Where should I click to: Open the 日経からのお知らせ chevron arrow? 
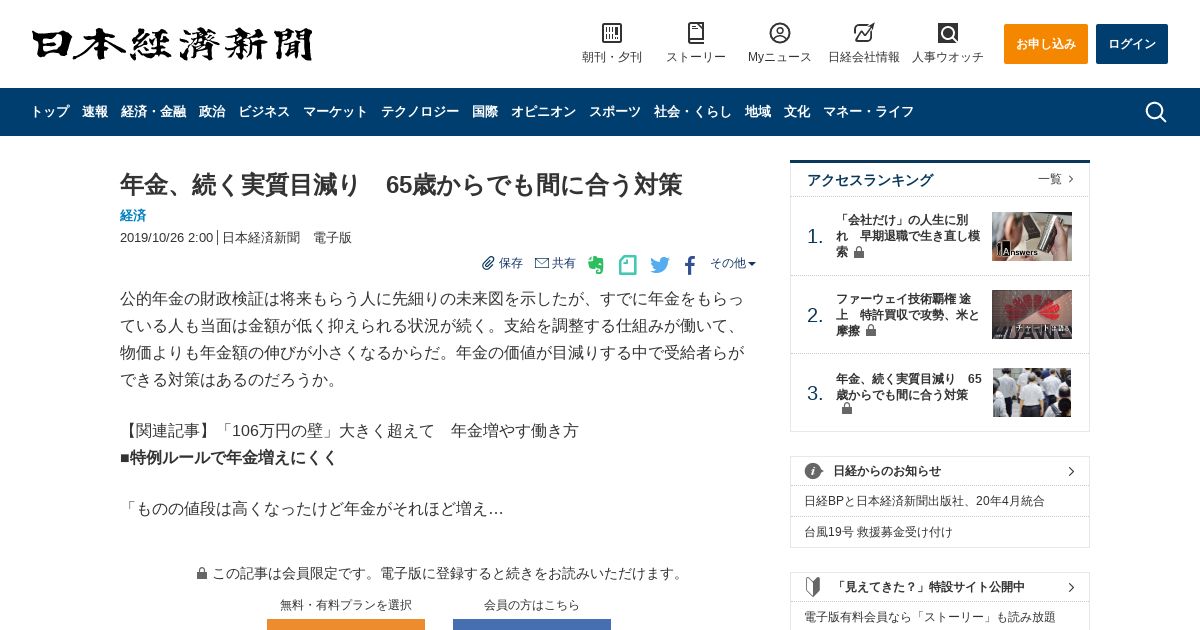(1071, 471)
